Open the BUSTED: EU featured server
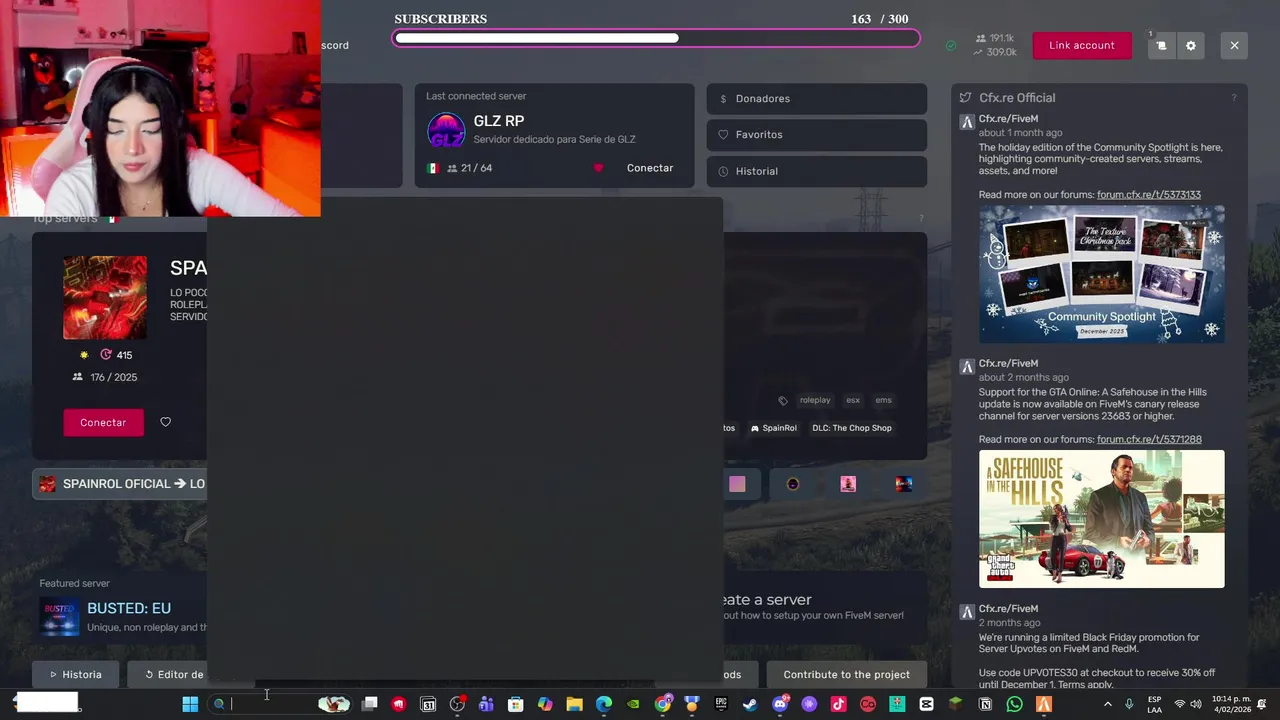1280x720 pixels. coord(129,608)
